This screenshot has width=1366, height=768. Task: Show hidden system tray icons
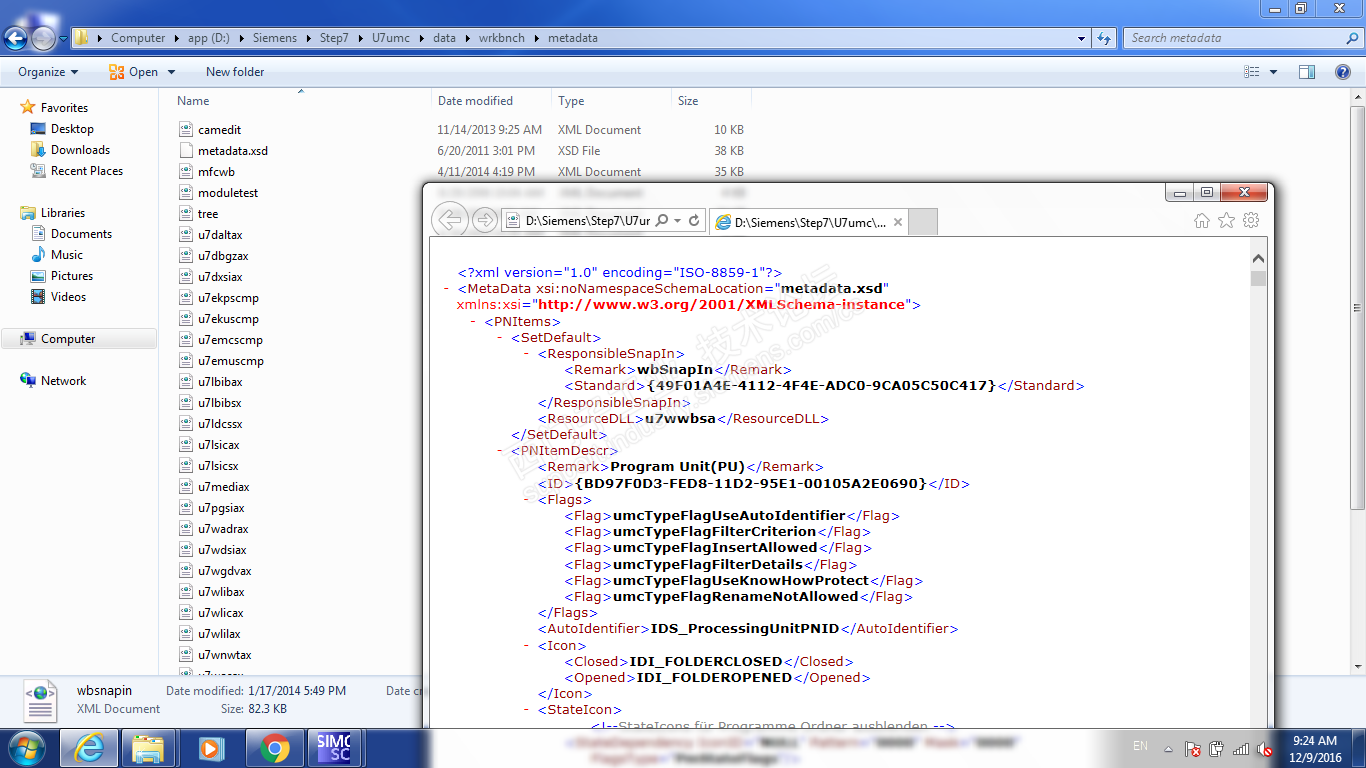coord(1168,748)
